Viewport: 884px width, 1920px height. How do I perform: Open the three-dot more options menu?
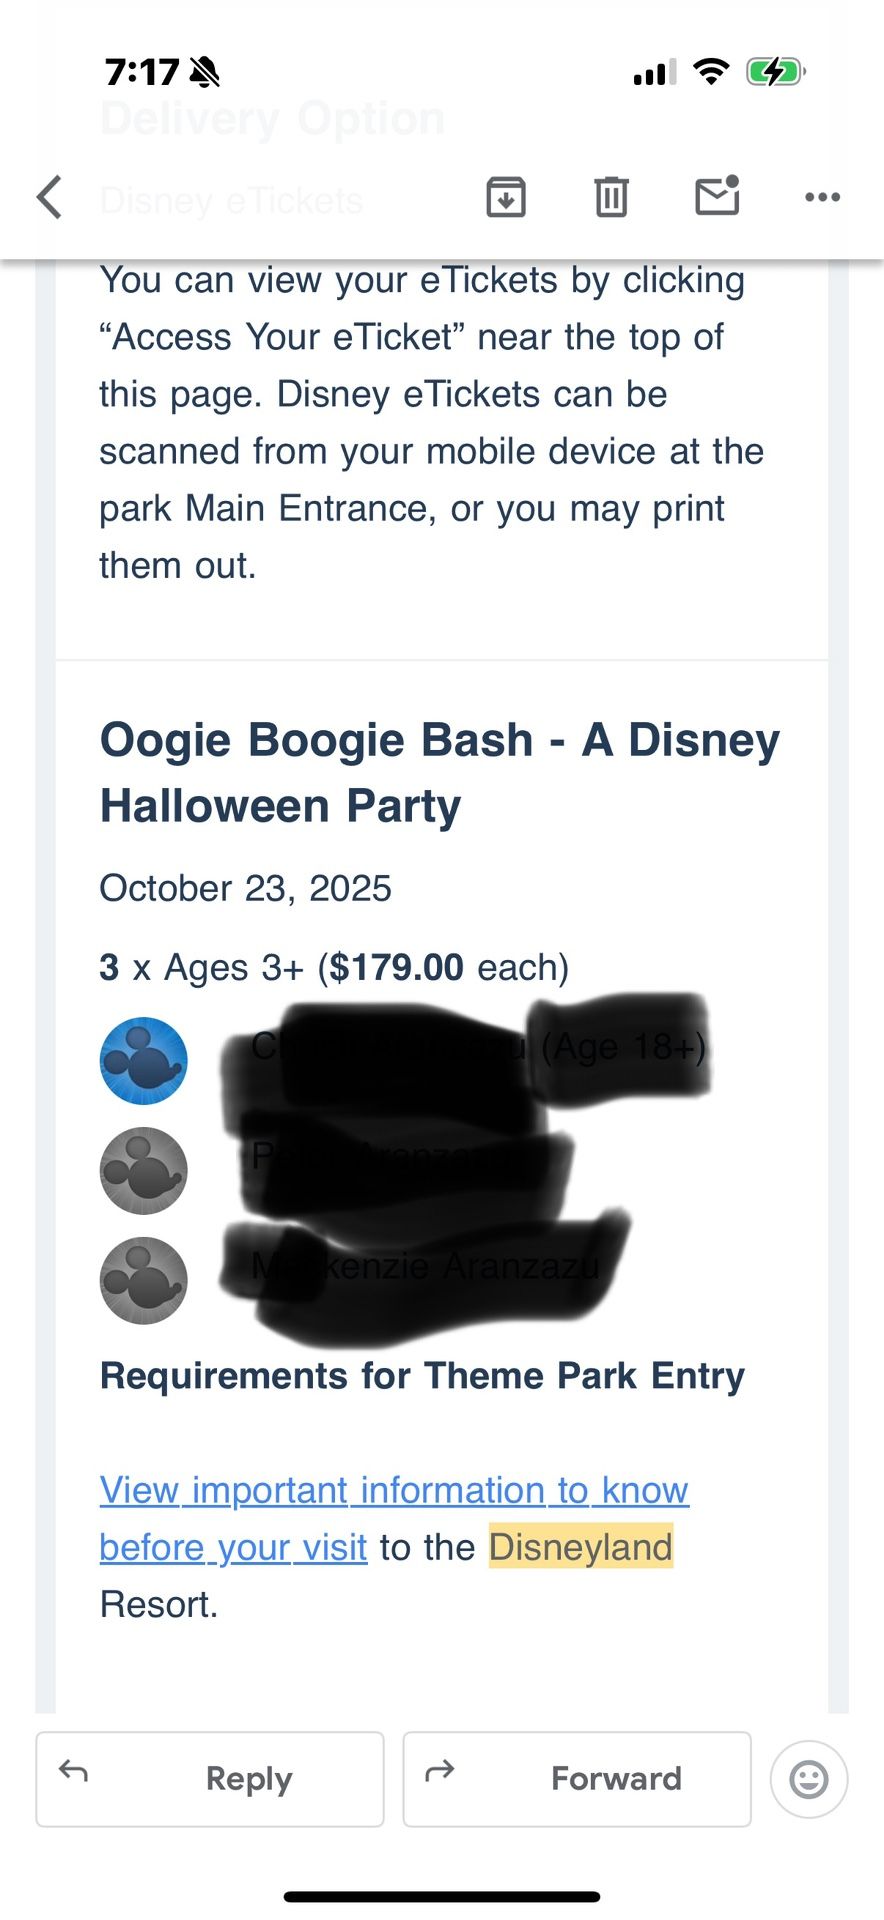click(821, 197)
